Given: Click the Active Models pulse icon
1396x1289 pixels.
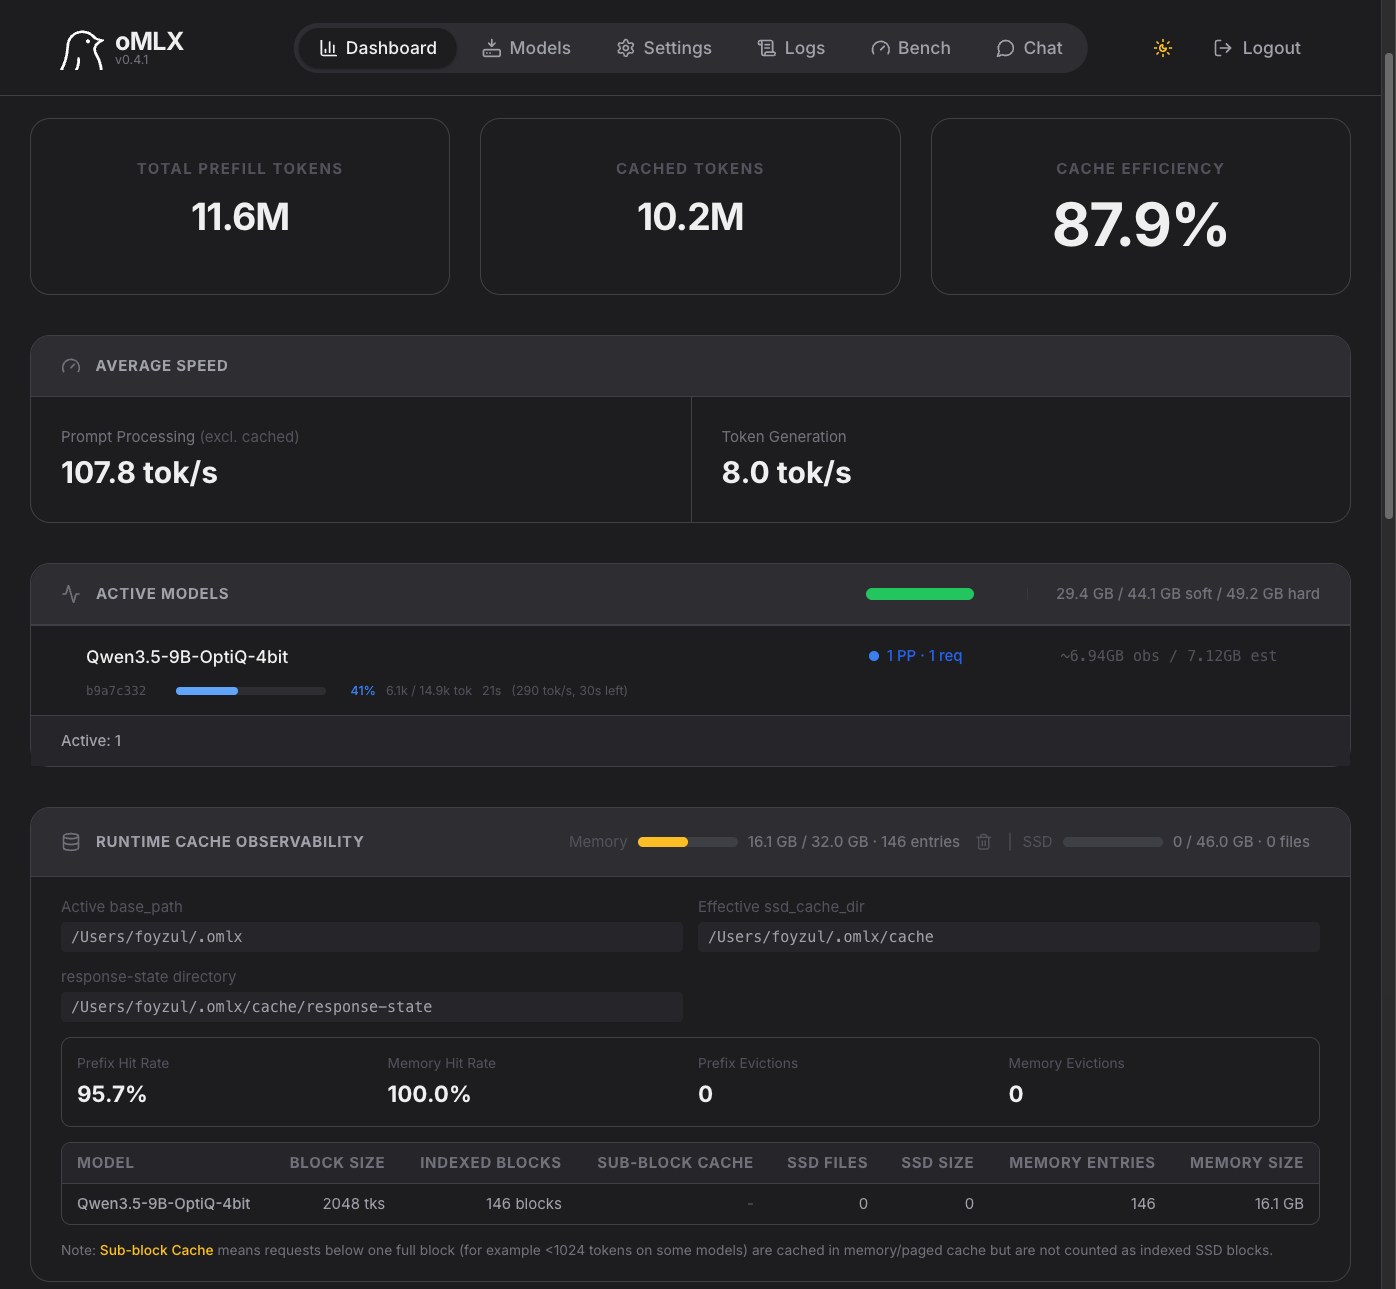Looking at the screenshot, I should [x=71, y=594].
